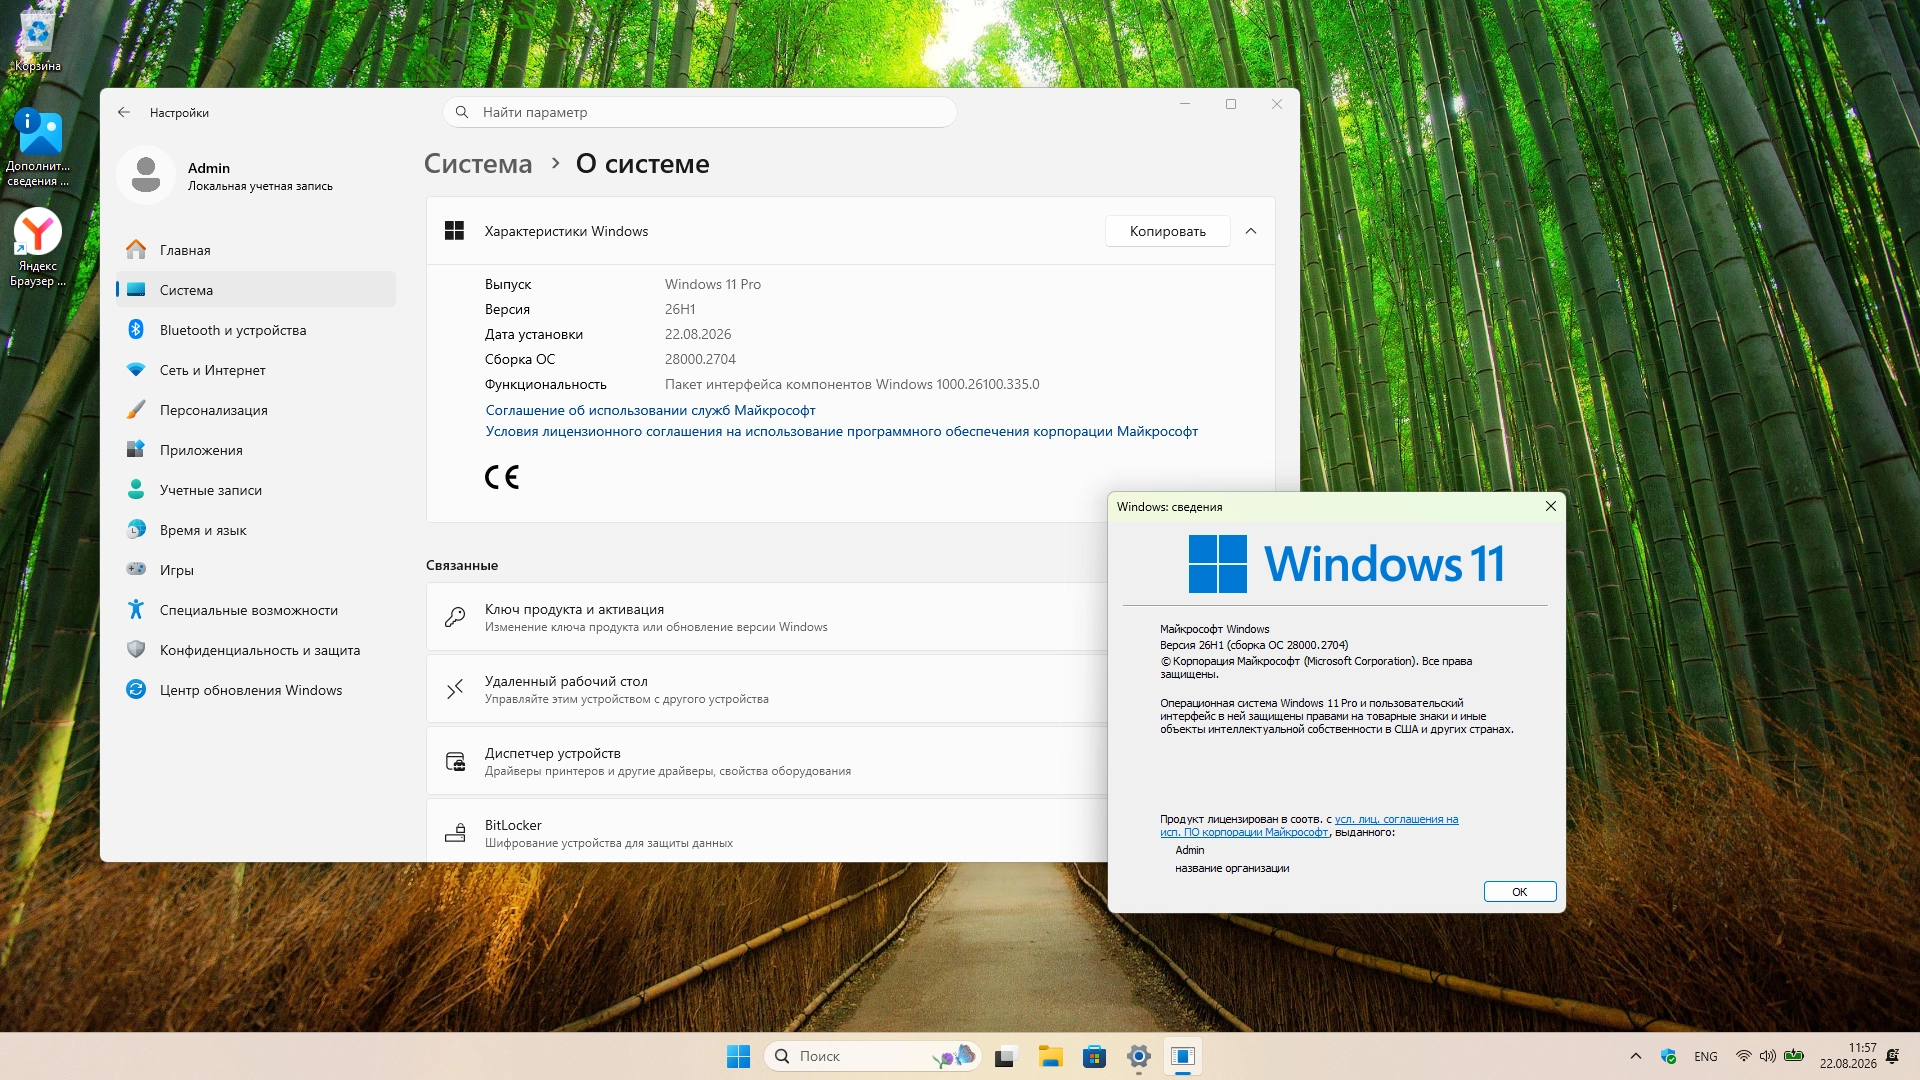Switch to the winver window taskbar icon
The image size is (1920, 1080).
pyautogui.click(x=1183, y=1056)
